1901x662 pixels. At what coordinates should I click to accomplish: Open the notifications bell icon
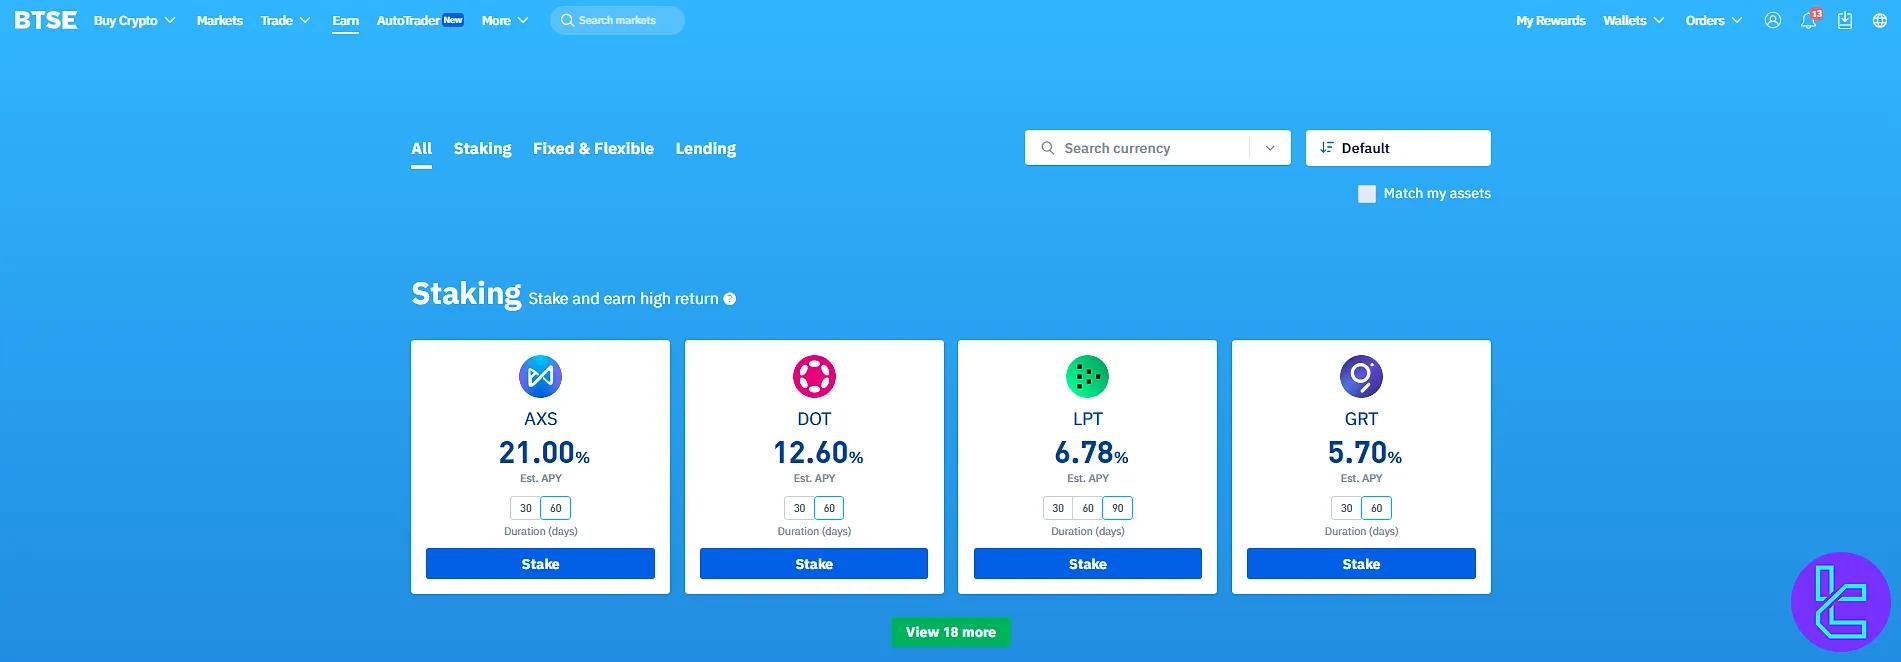(x=1809, y=20)
